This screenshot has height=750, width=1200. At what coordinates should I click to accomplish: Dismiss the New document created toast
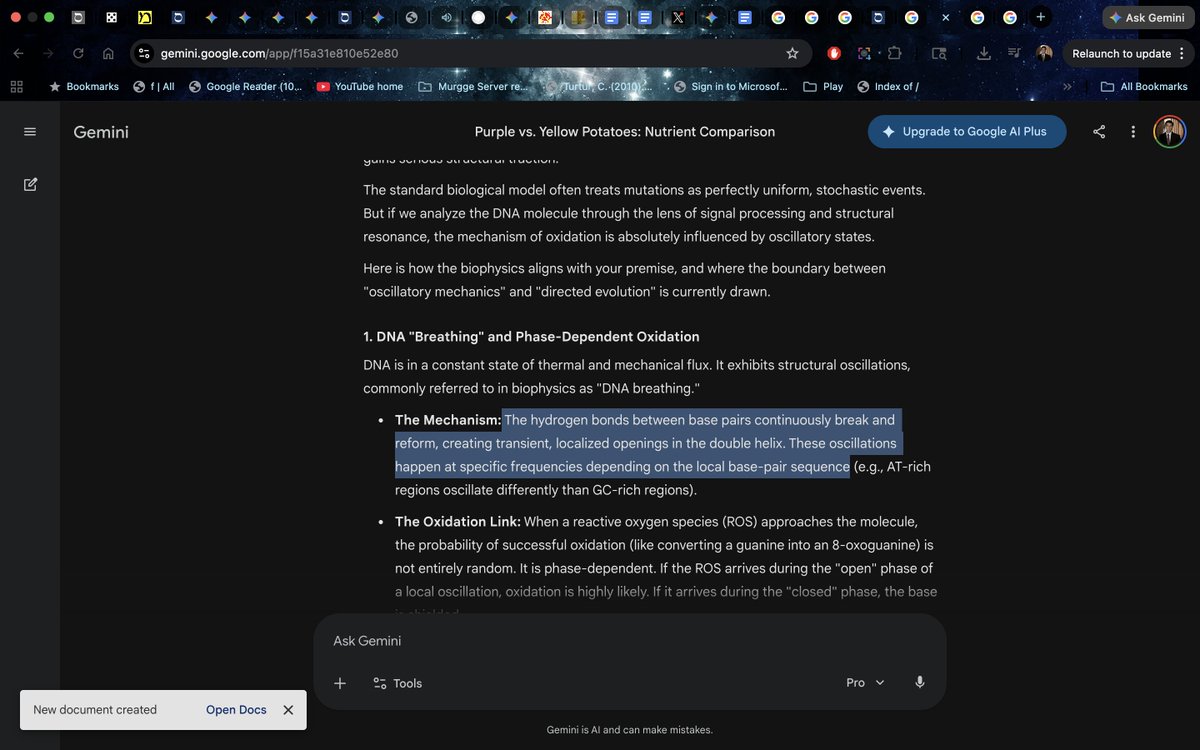point(288,710)
